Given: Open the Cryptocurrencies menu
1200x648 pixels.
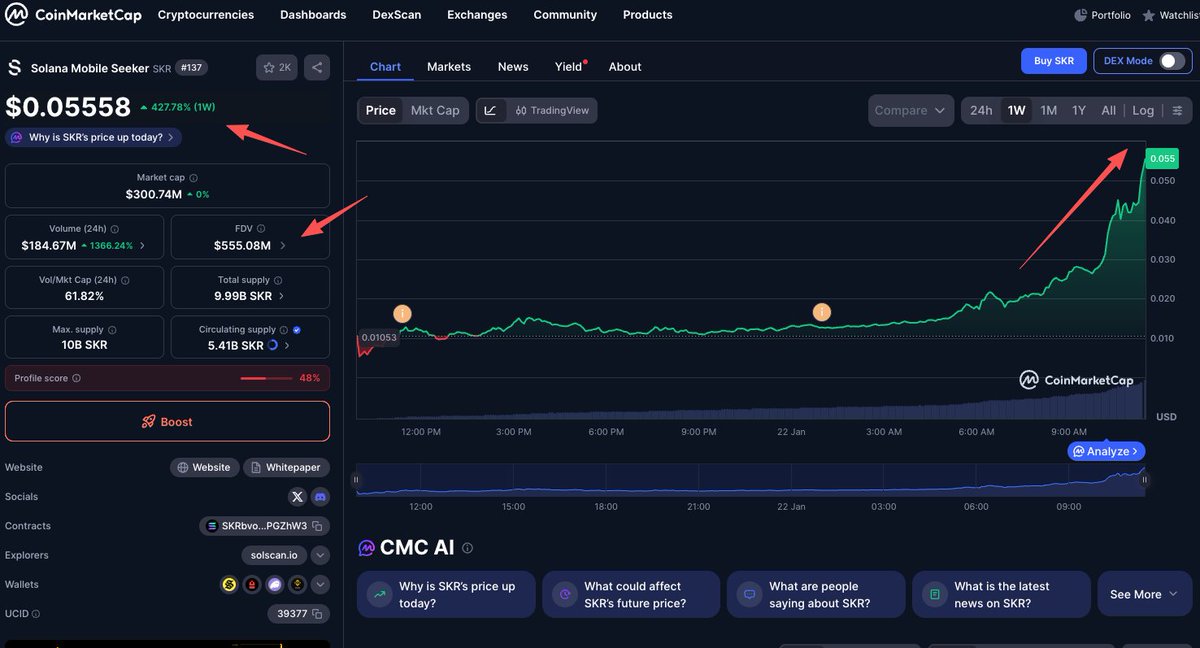Looking at the screenshot, I should click(206, 15).
